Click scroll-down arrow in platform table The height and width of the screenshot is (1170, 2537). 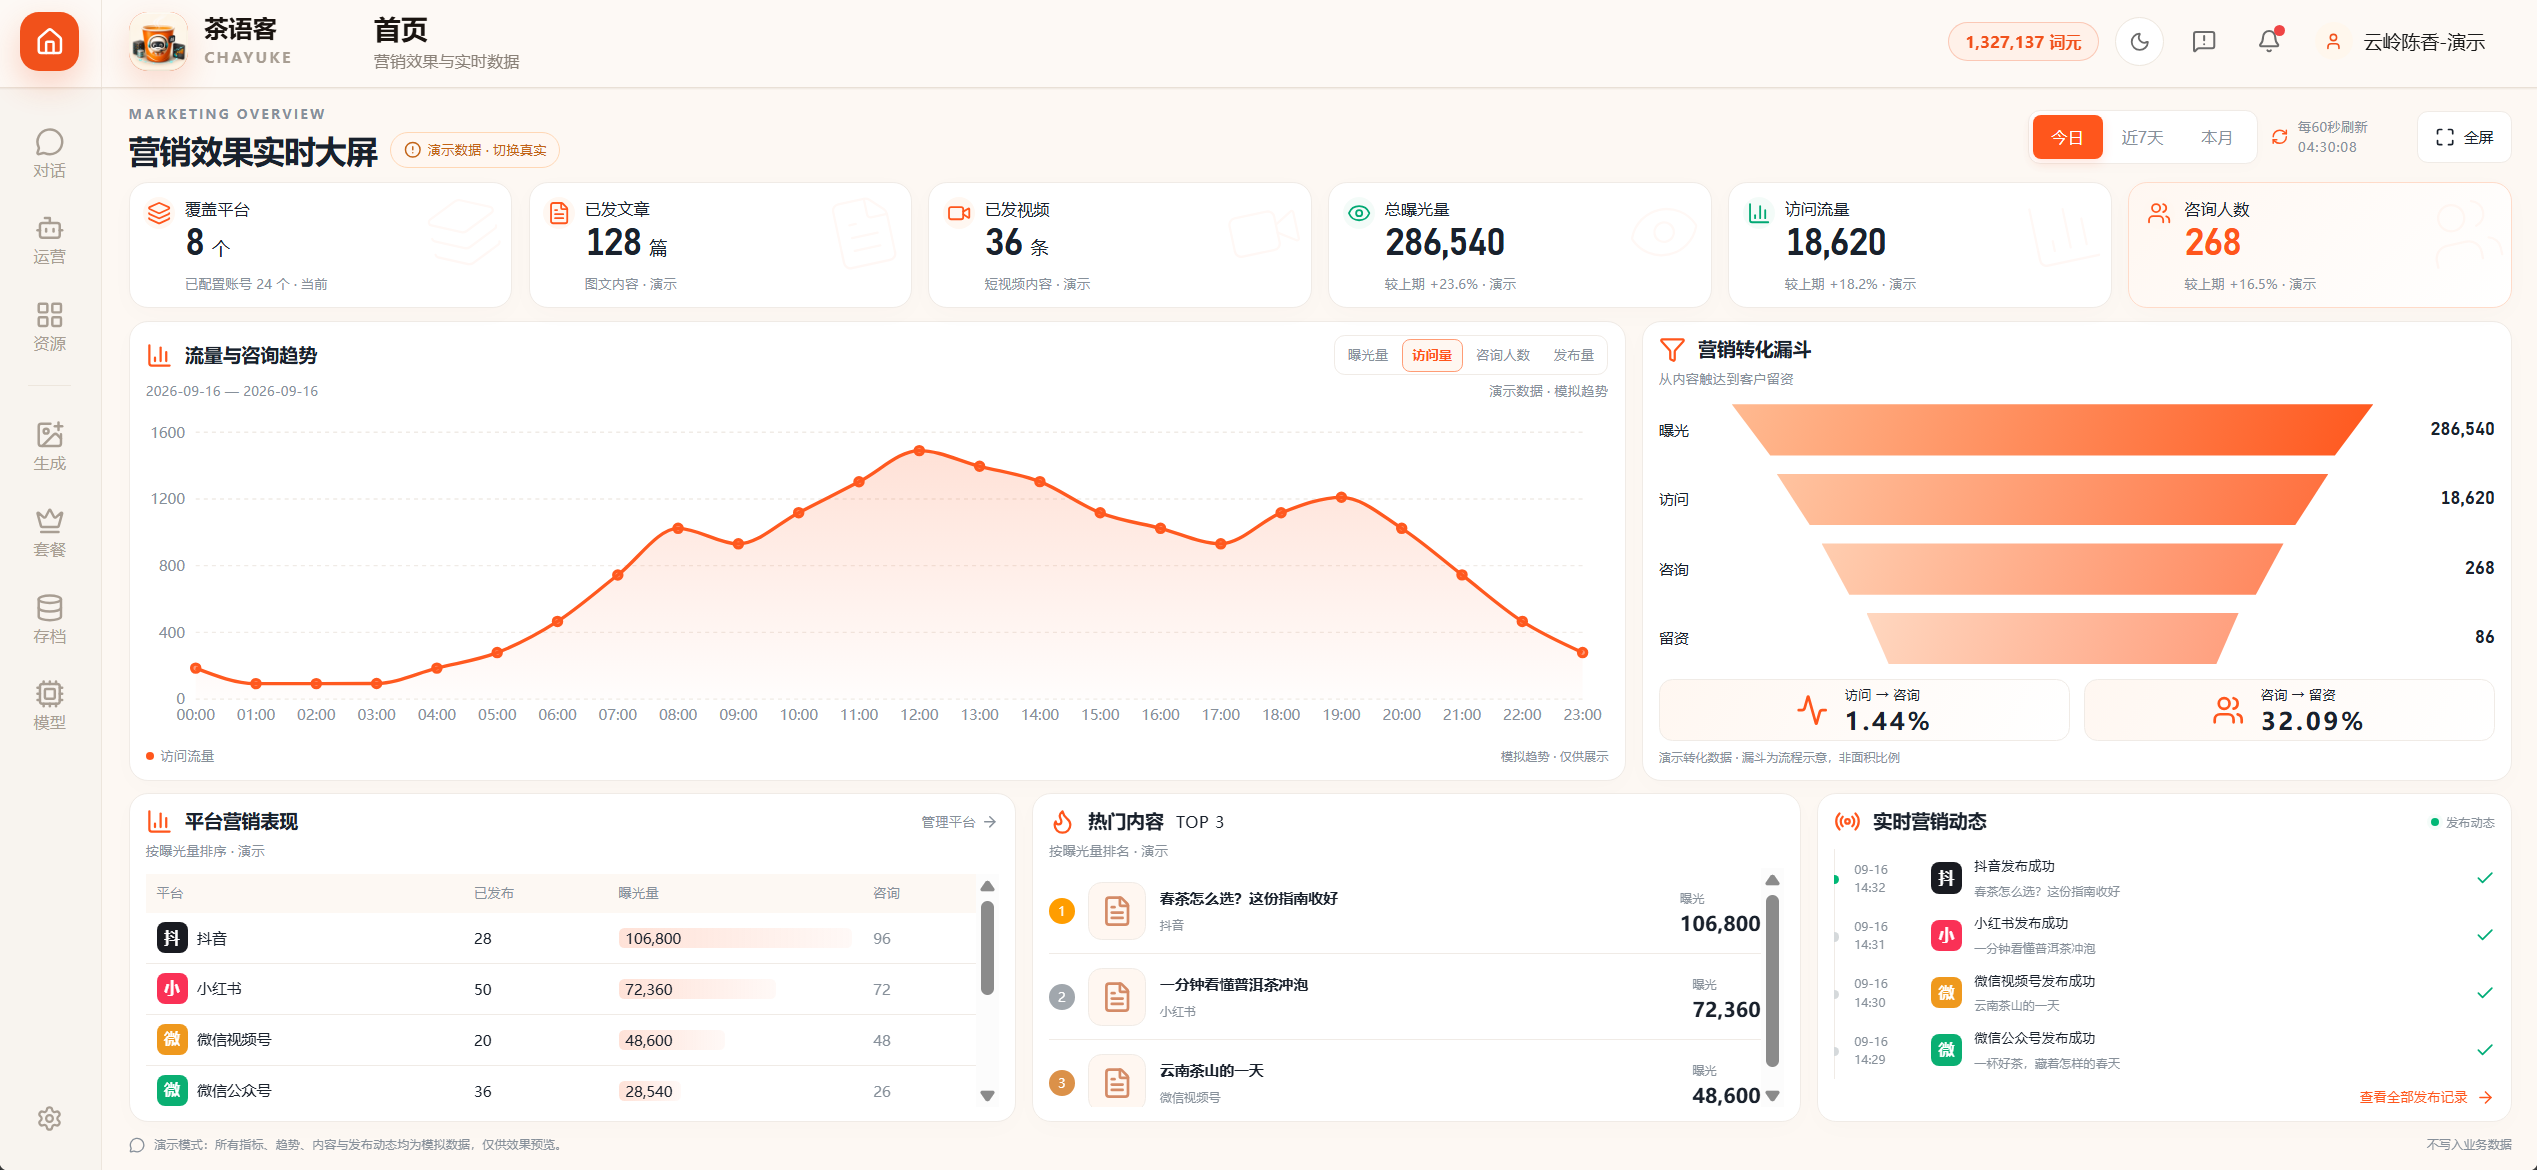point(987,1096)
